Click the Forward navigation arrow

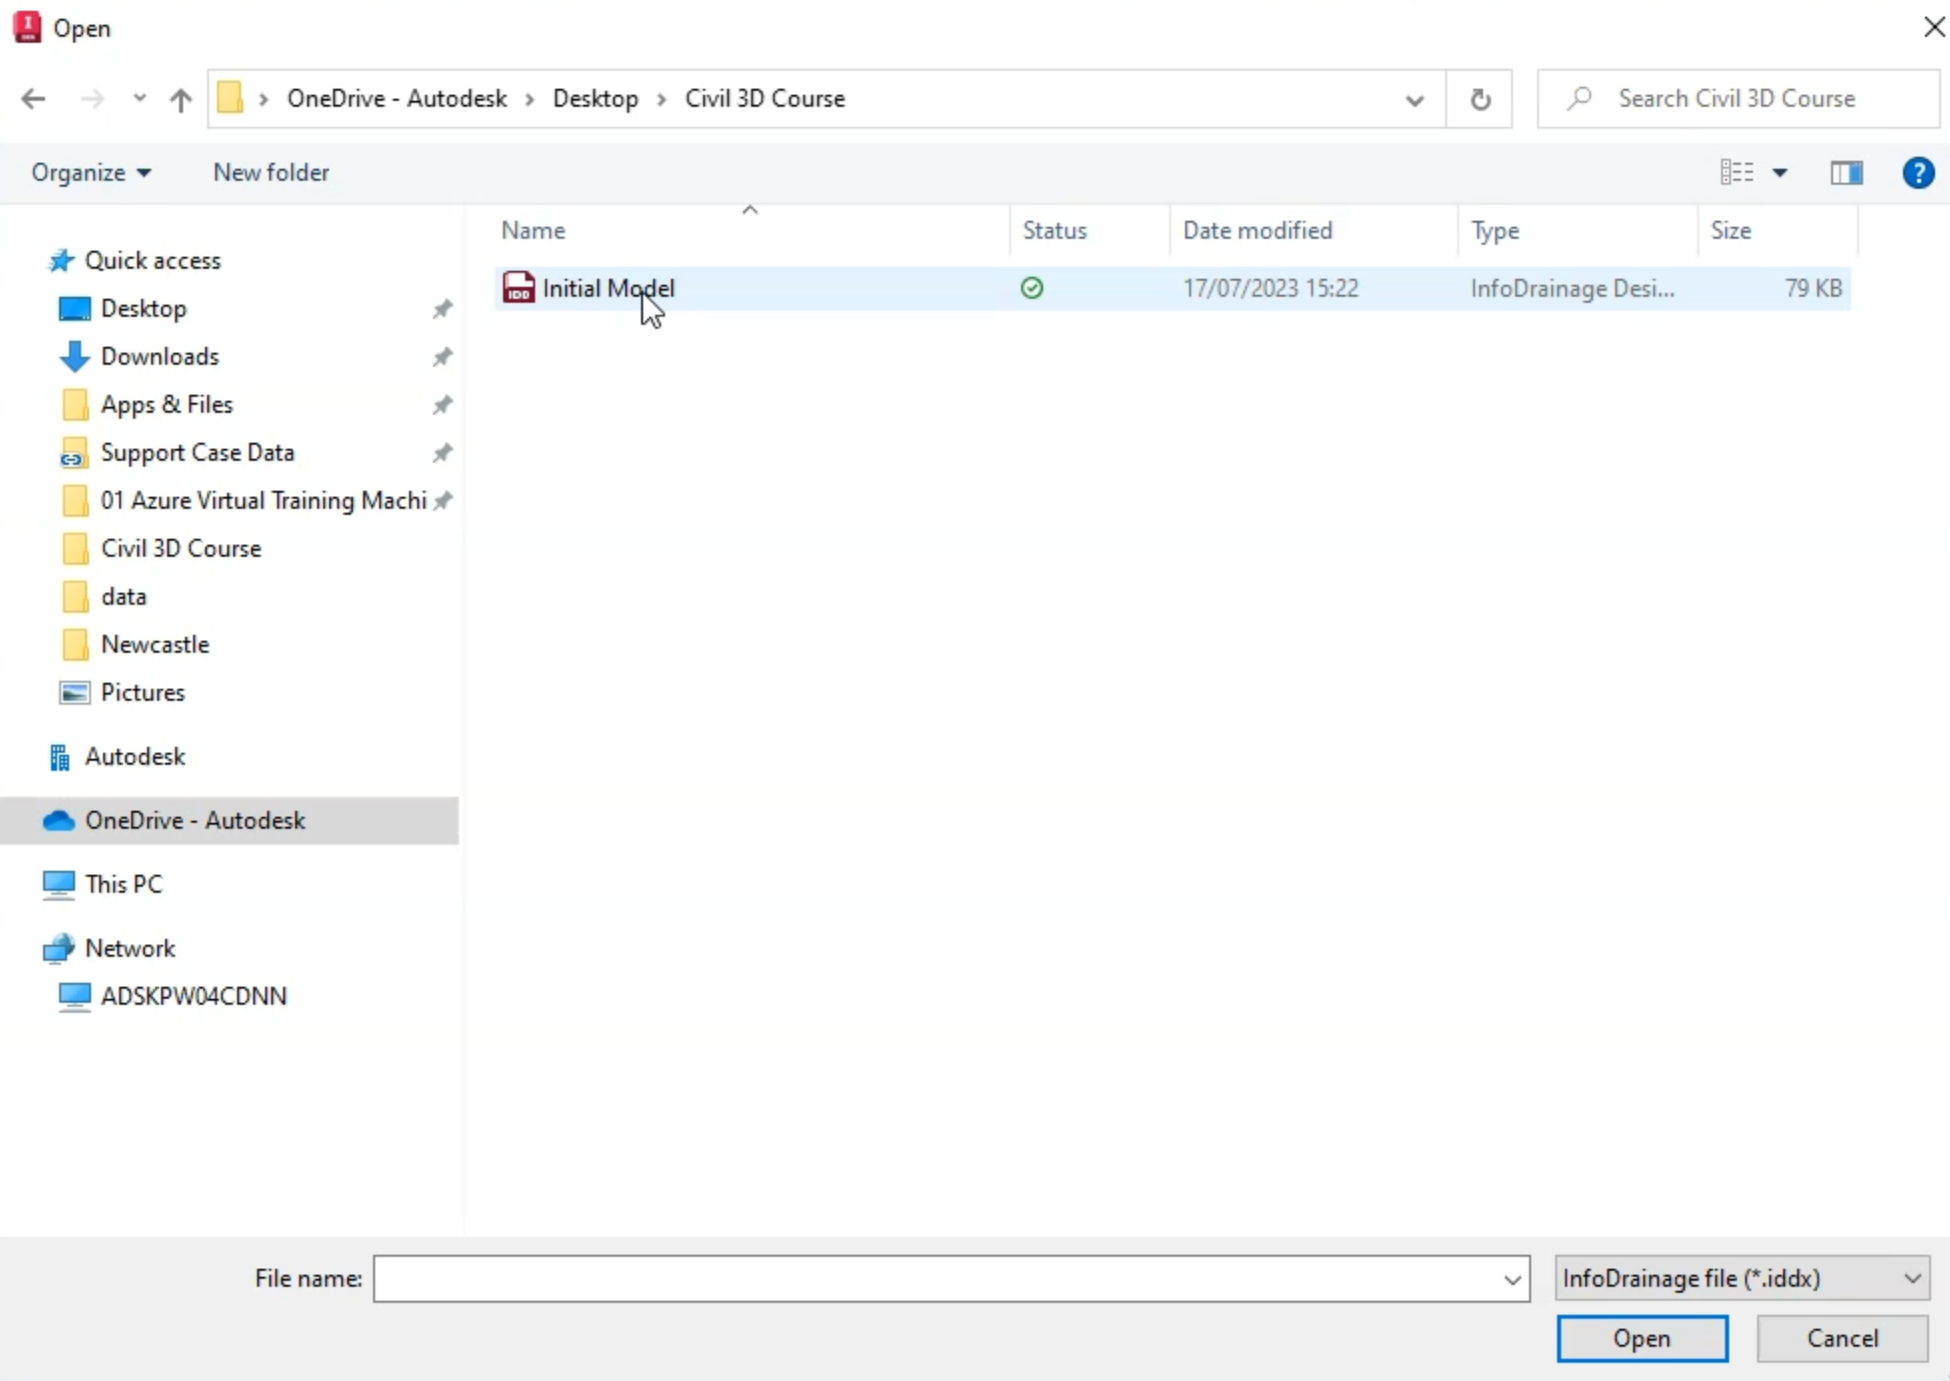click(92, 98)
